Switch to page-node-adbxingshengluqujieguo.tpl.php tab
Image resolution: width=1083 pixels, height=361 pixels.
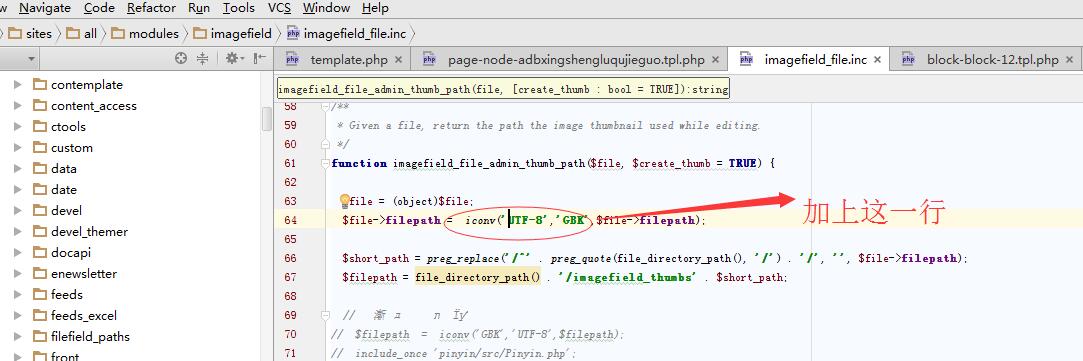576,60
